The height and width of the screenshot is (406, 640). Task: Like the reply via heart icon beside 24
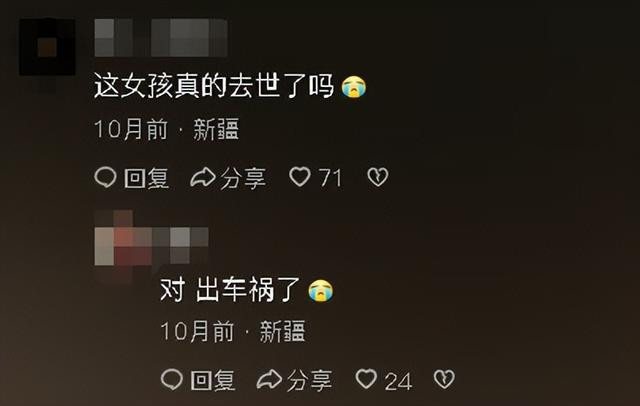[366, 379]
